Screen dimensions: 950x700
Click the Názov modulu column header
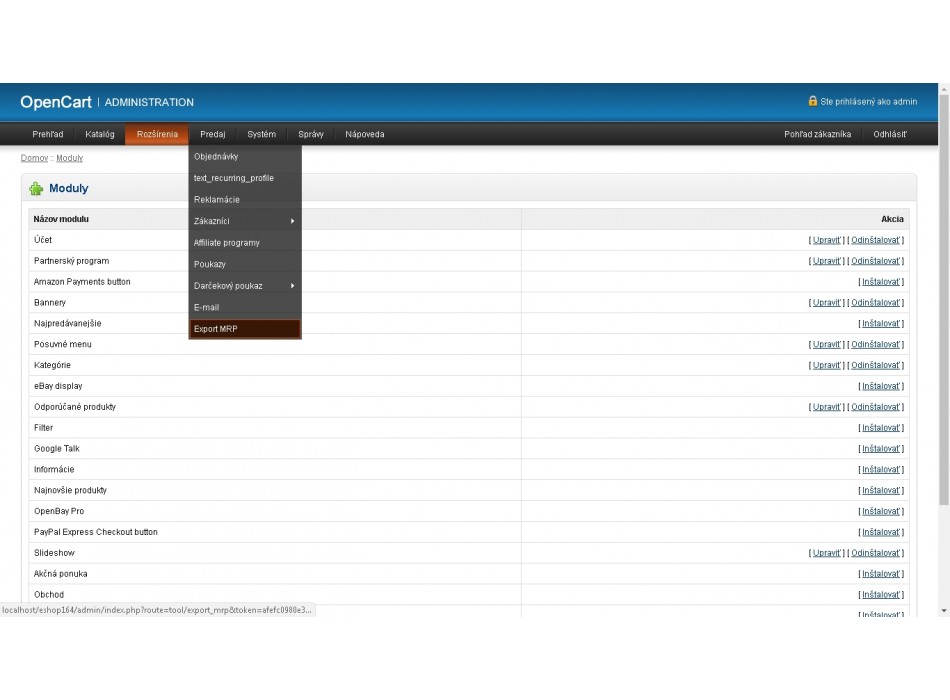(x=61, y=219)
